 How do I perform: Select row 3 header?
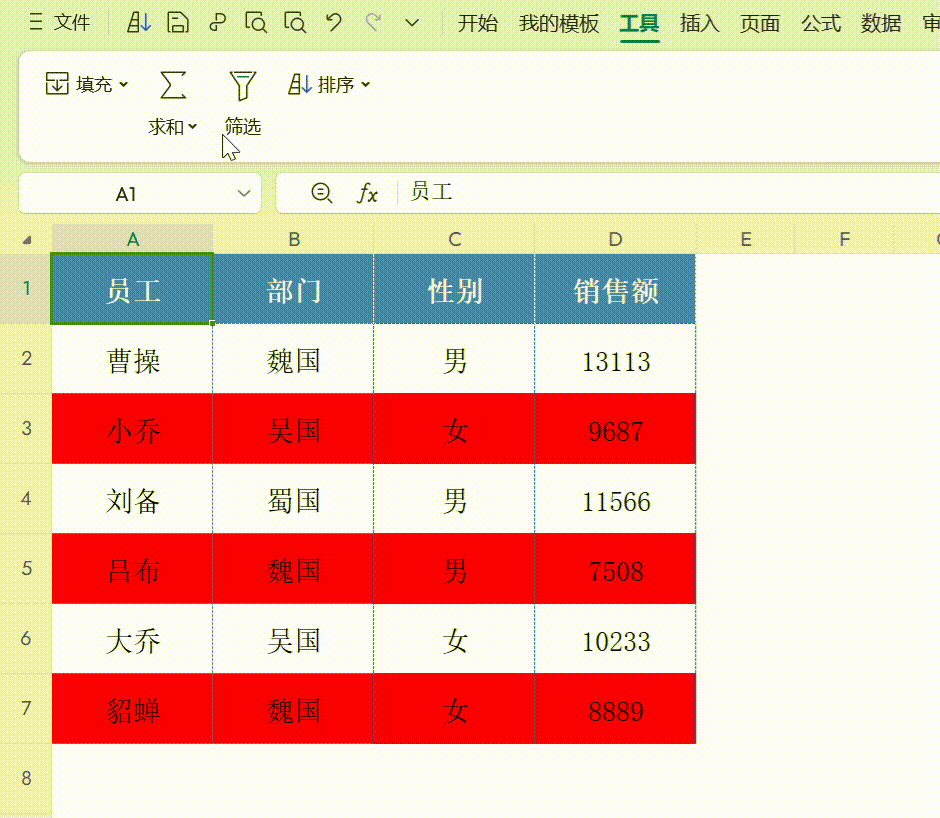pyautogui.click(x=26, y=428)
